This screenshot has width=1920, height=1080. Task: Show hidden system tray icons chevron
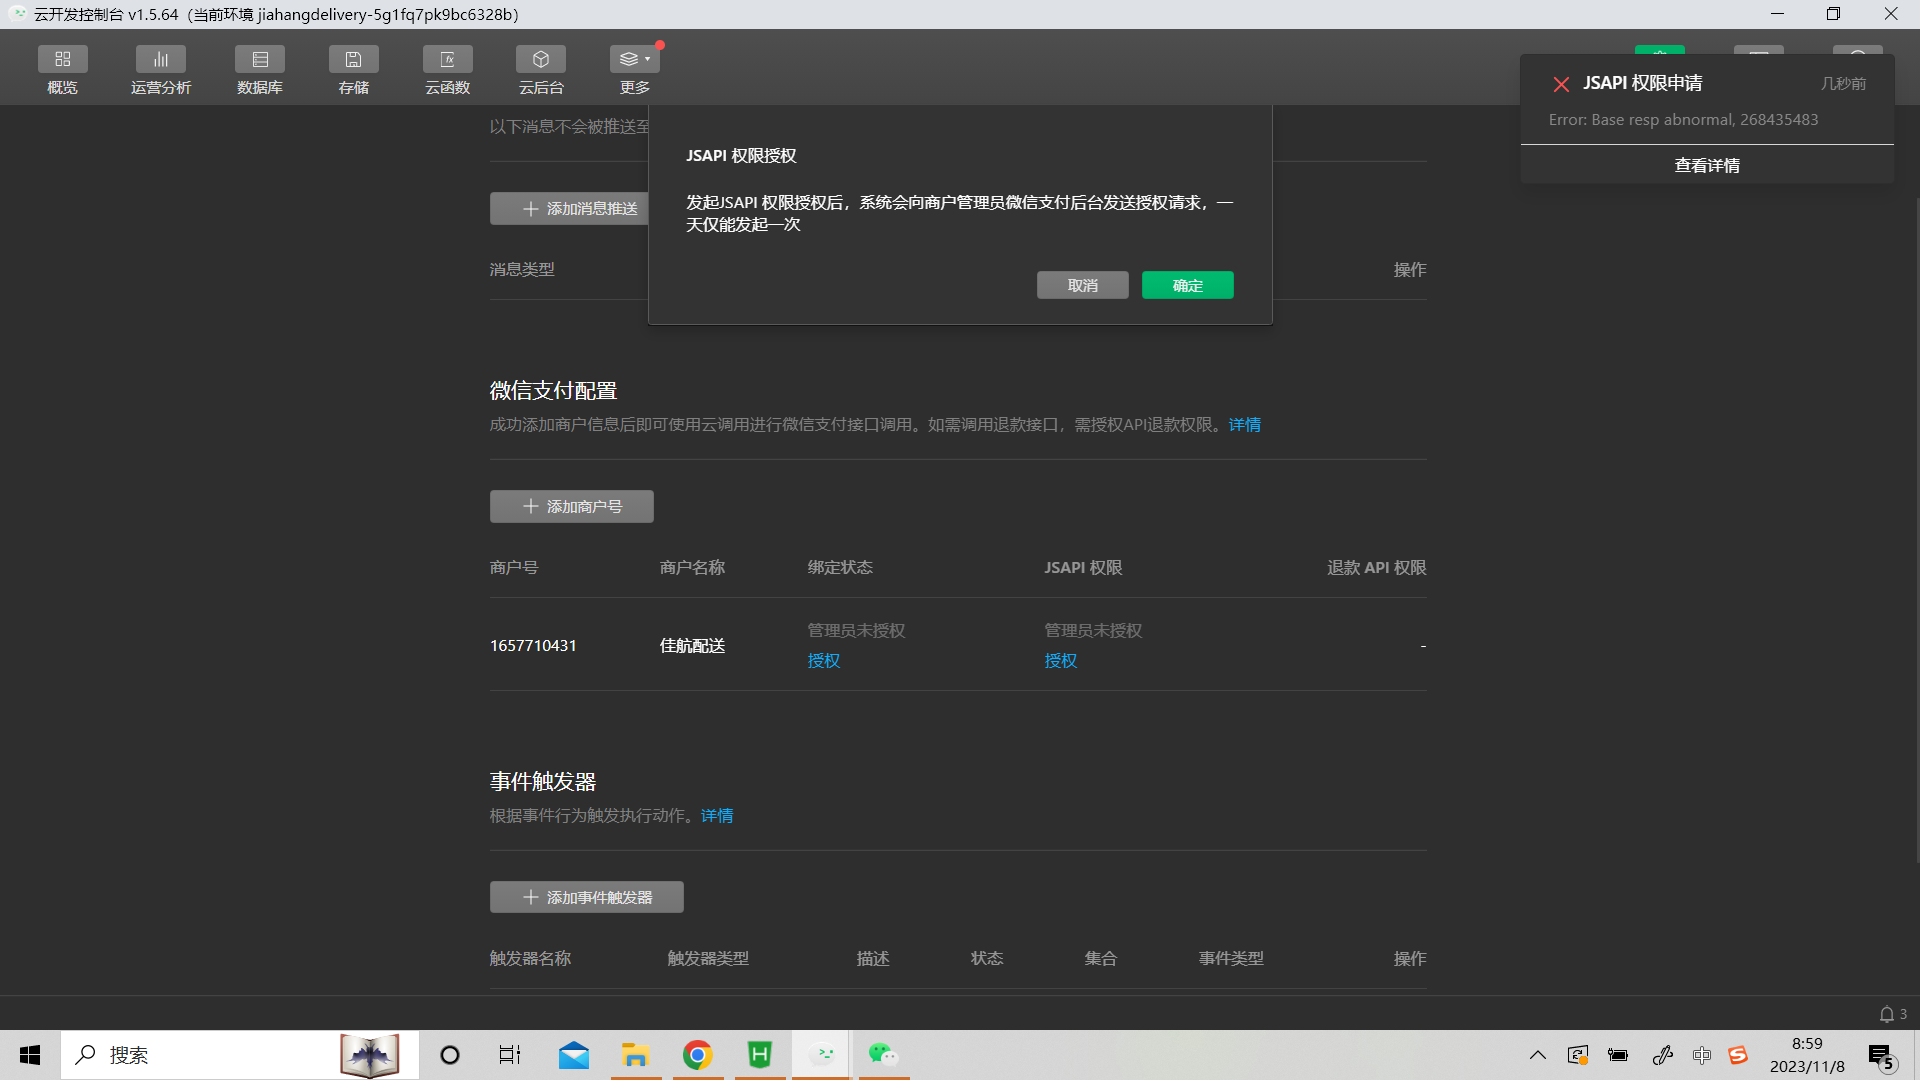click(1537, 1055)
